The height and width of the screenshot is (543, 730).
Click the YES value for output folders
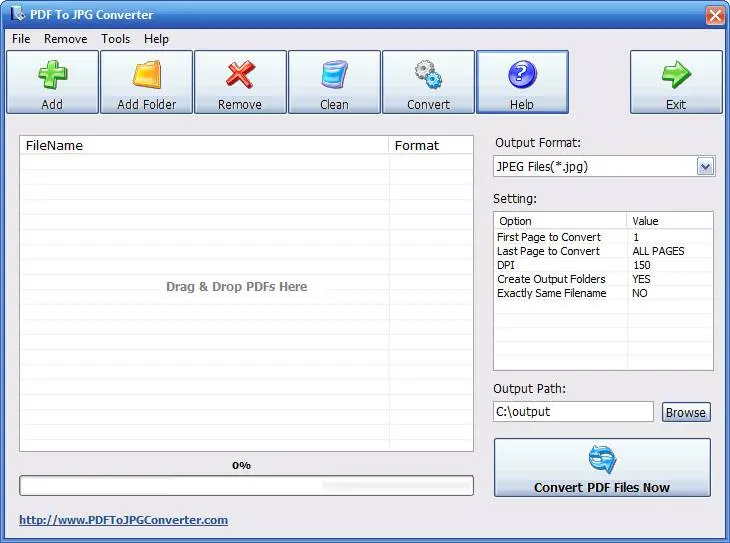[641, 279]
